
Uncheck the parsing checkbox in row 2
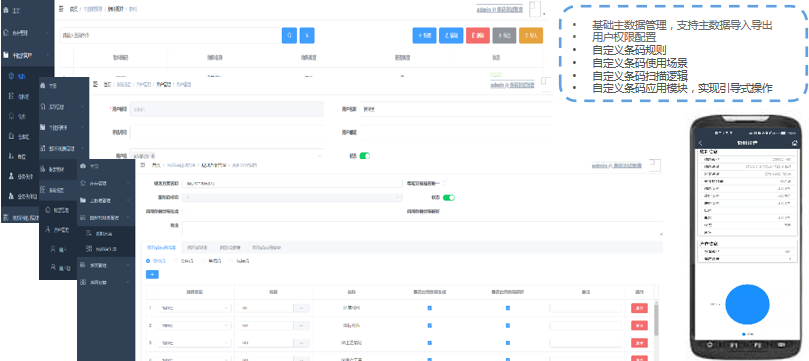[x=508, y=325]
